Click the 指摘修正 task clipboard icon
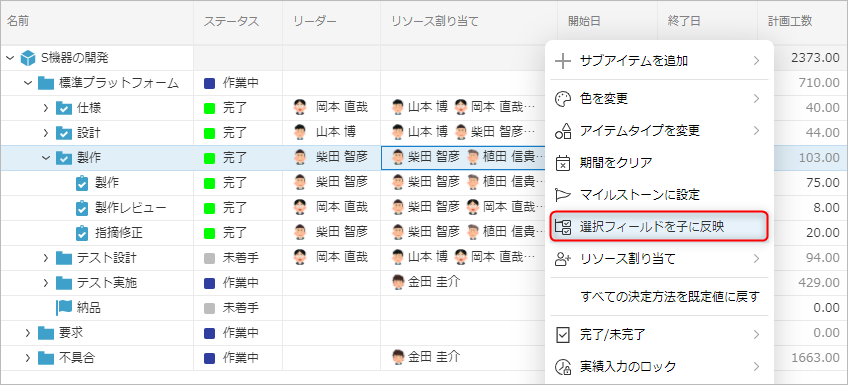 pos(82,233)
